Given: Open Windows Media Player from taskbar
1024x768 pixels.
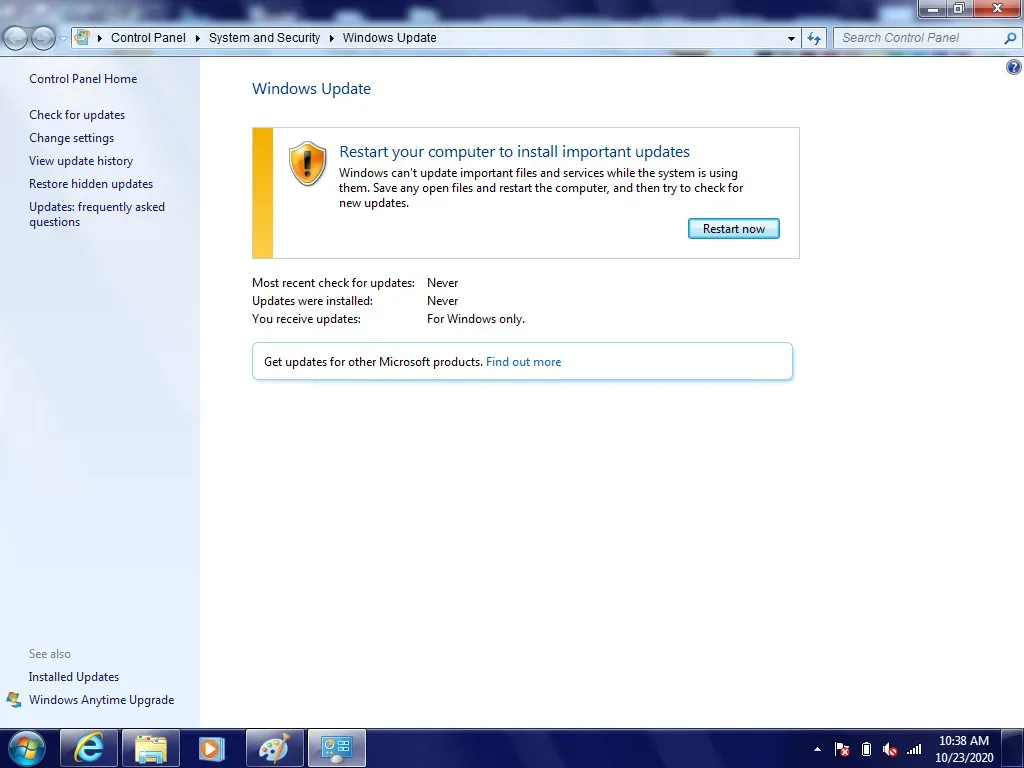Looking at the screenshot, I should [x=212, y=748].
